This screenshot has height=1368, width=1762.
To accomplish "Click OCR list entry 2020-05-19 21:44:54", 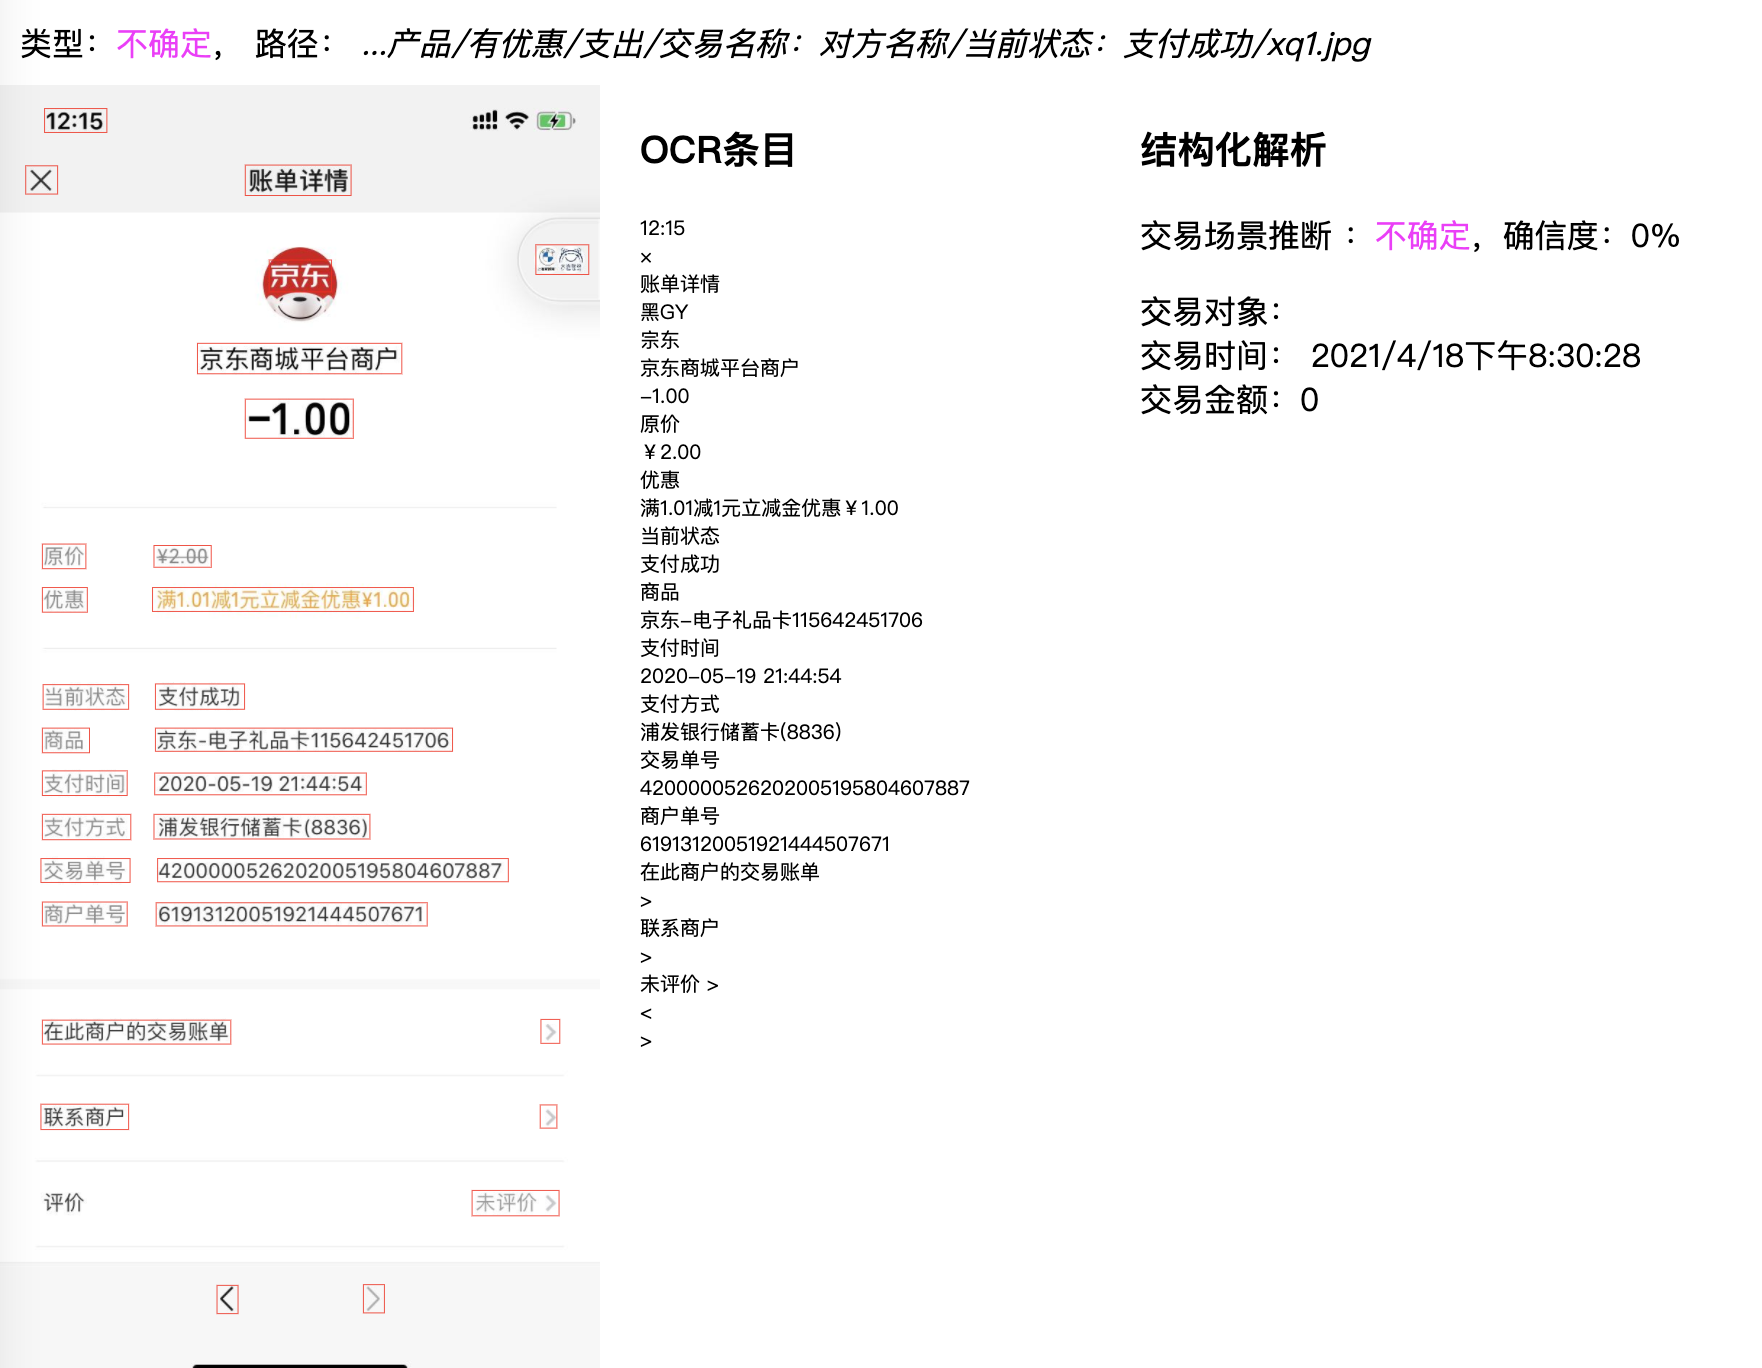I will pyautogui.click(x=741, y=676).
